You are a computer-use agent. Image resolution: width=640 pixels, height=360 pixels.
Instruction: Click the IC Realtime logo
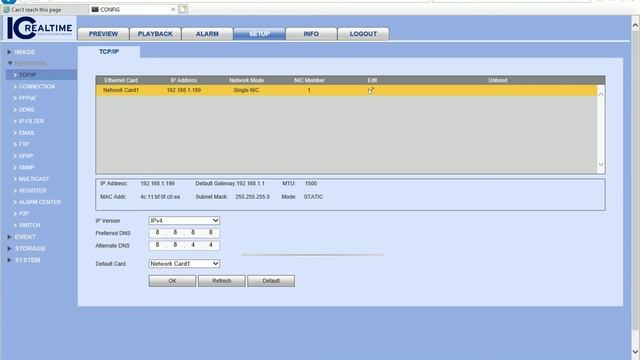(40, 28)
